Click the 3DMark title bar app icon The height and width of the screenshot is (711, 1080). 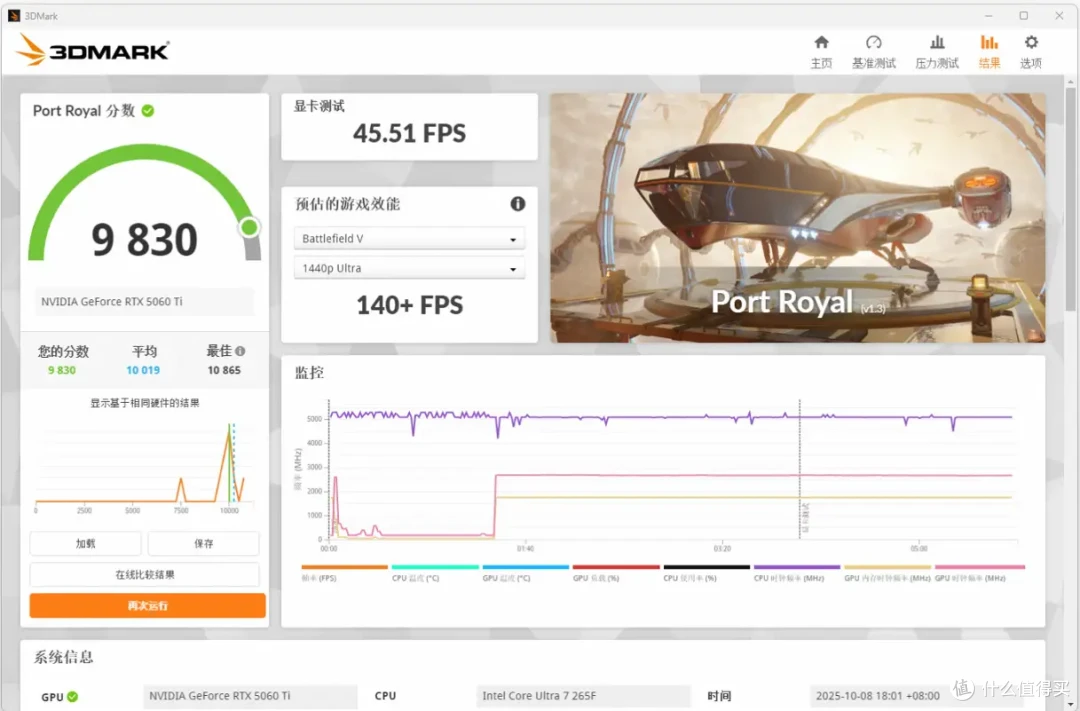point(13,16)
